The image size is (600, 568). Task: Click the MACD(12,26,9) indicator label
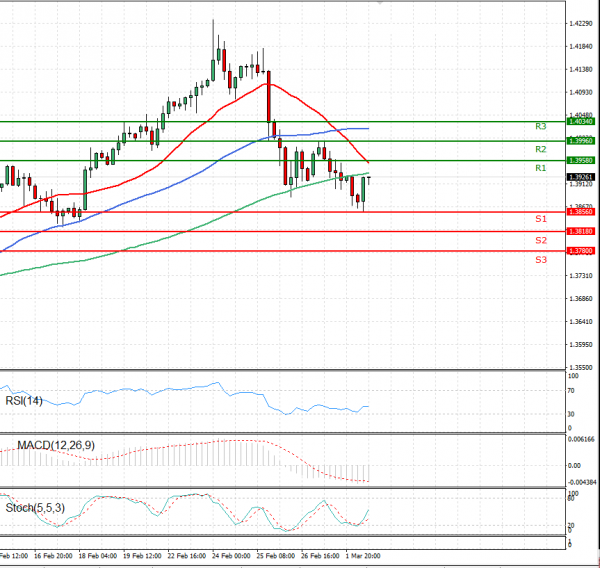pyautogui.click(x=56, y=445)
